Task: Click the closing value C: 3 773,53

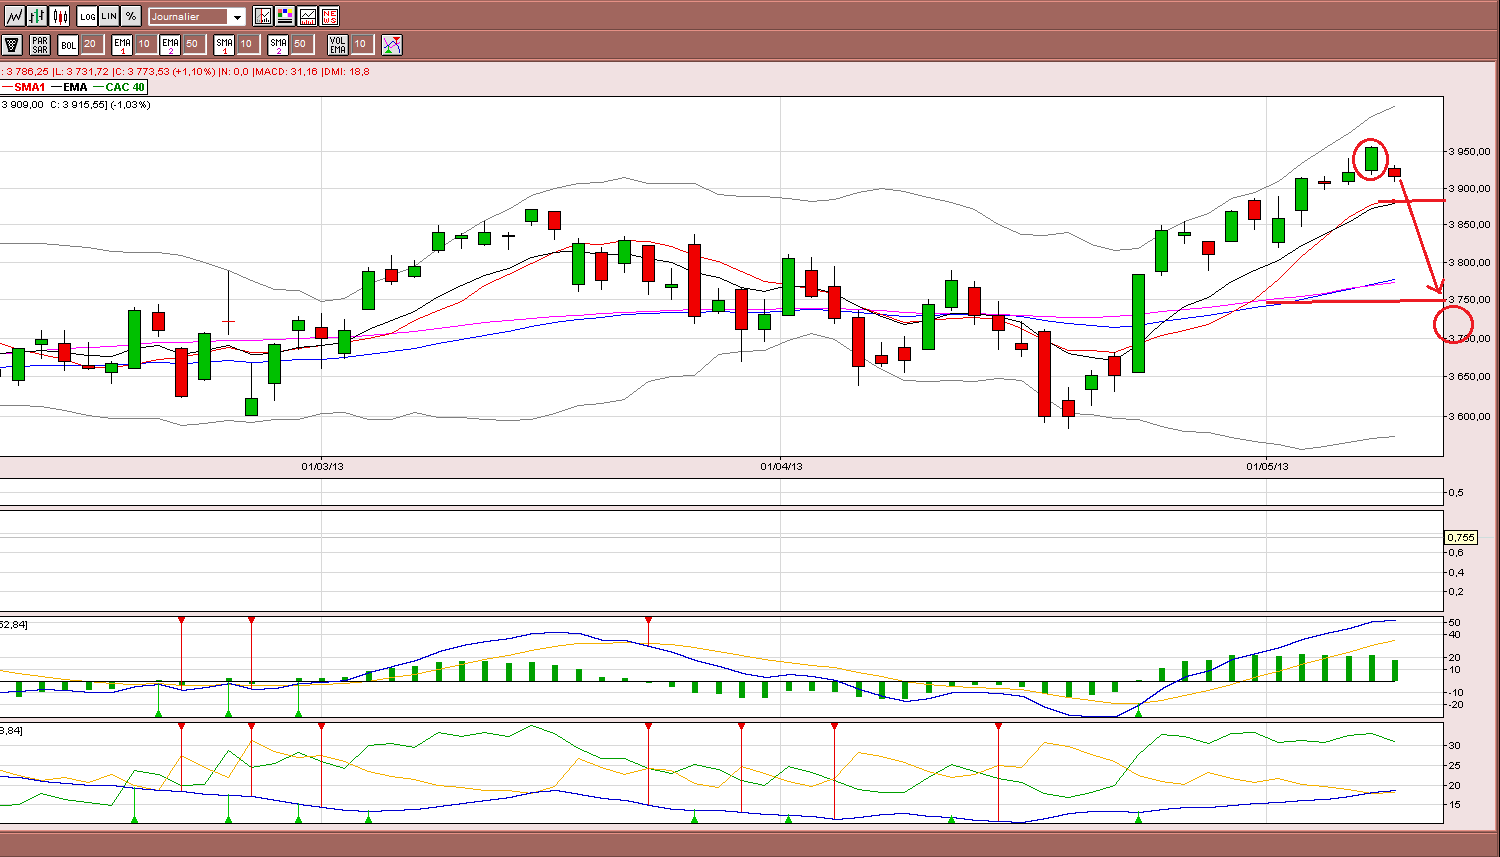Action: coord(141,72)
